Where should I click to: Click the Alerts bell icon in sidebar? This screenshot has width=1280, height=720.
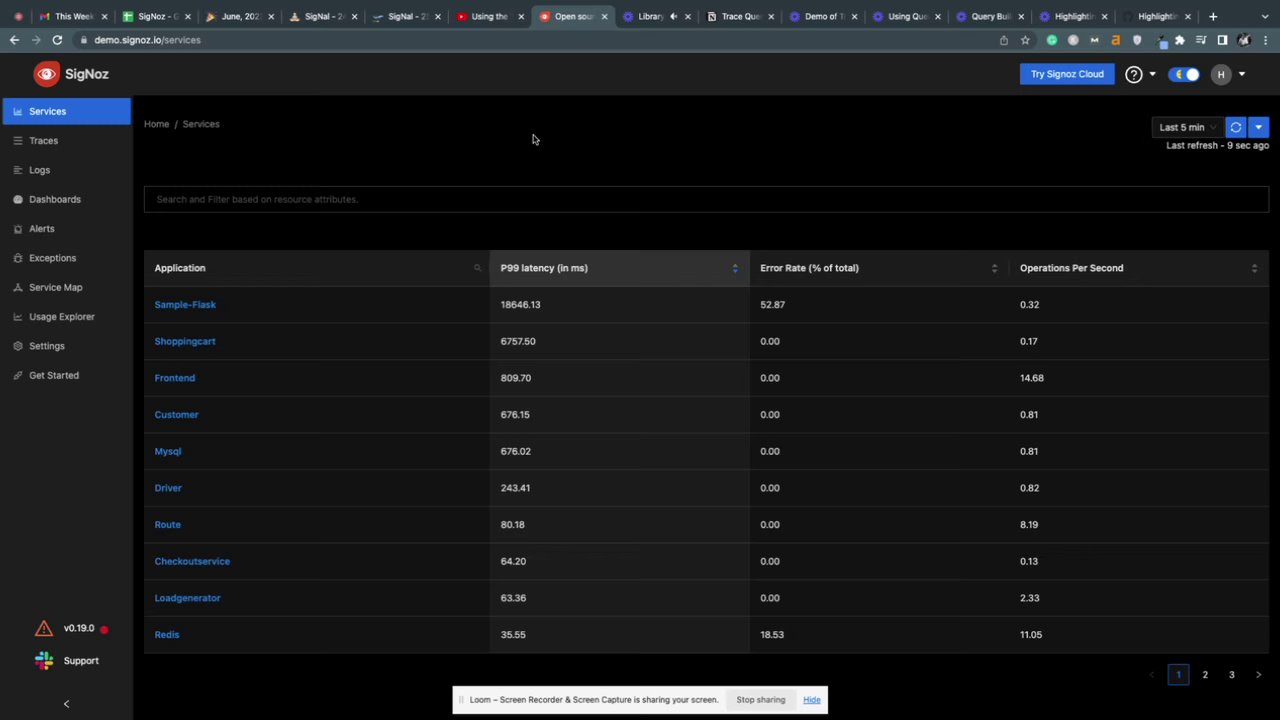[x=18, y=229]
